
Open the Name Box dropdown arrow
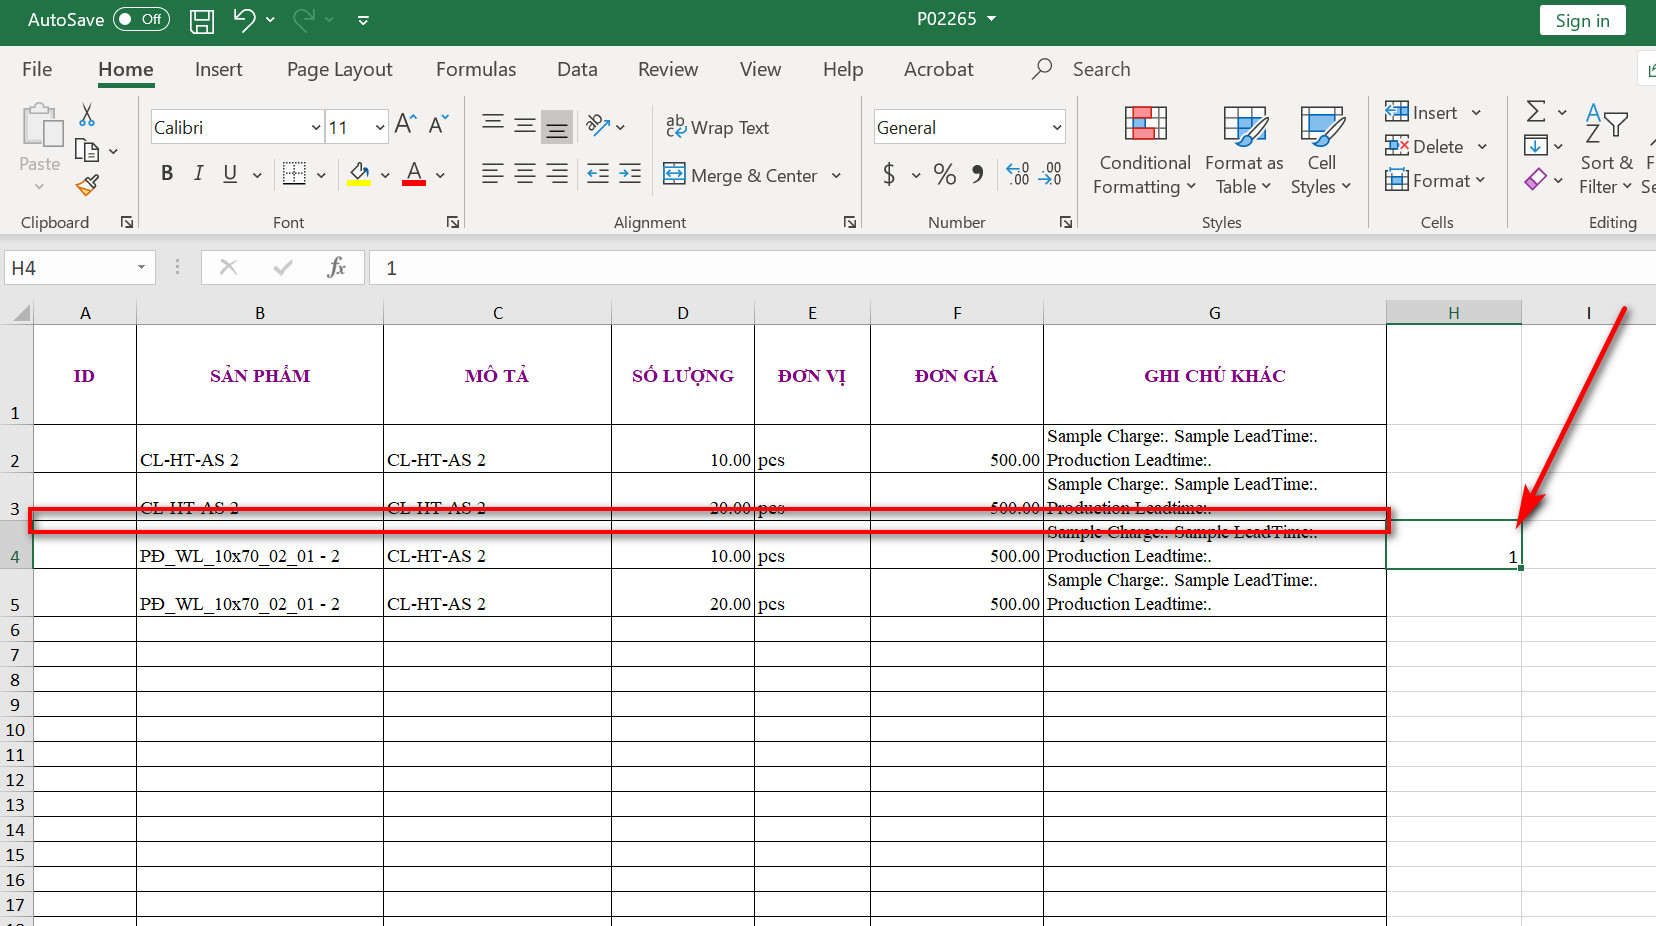click(141, 267)
